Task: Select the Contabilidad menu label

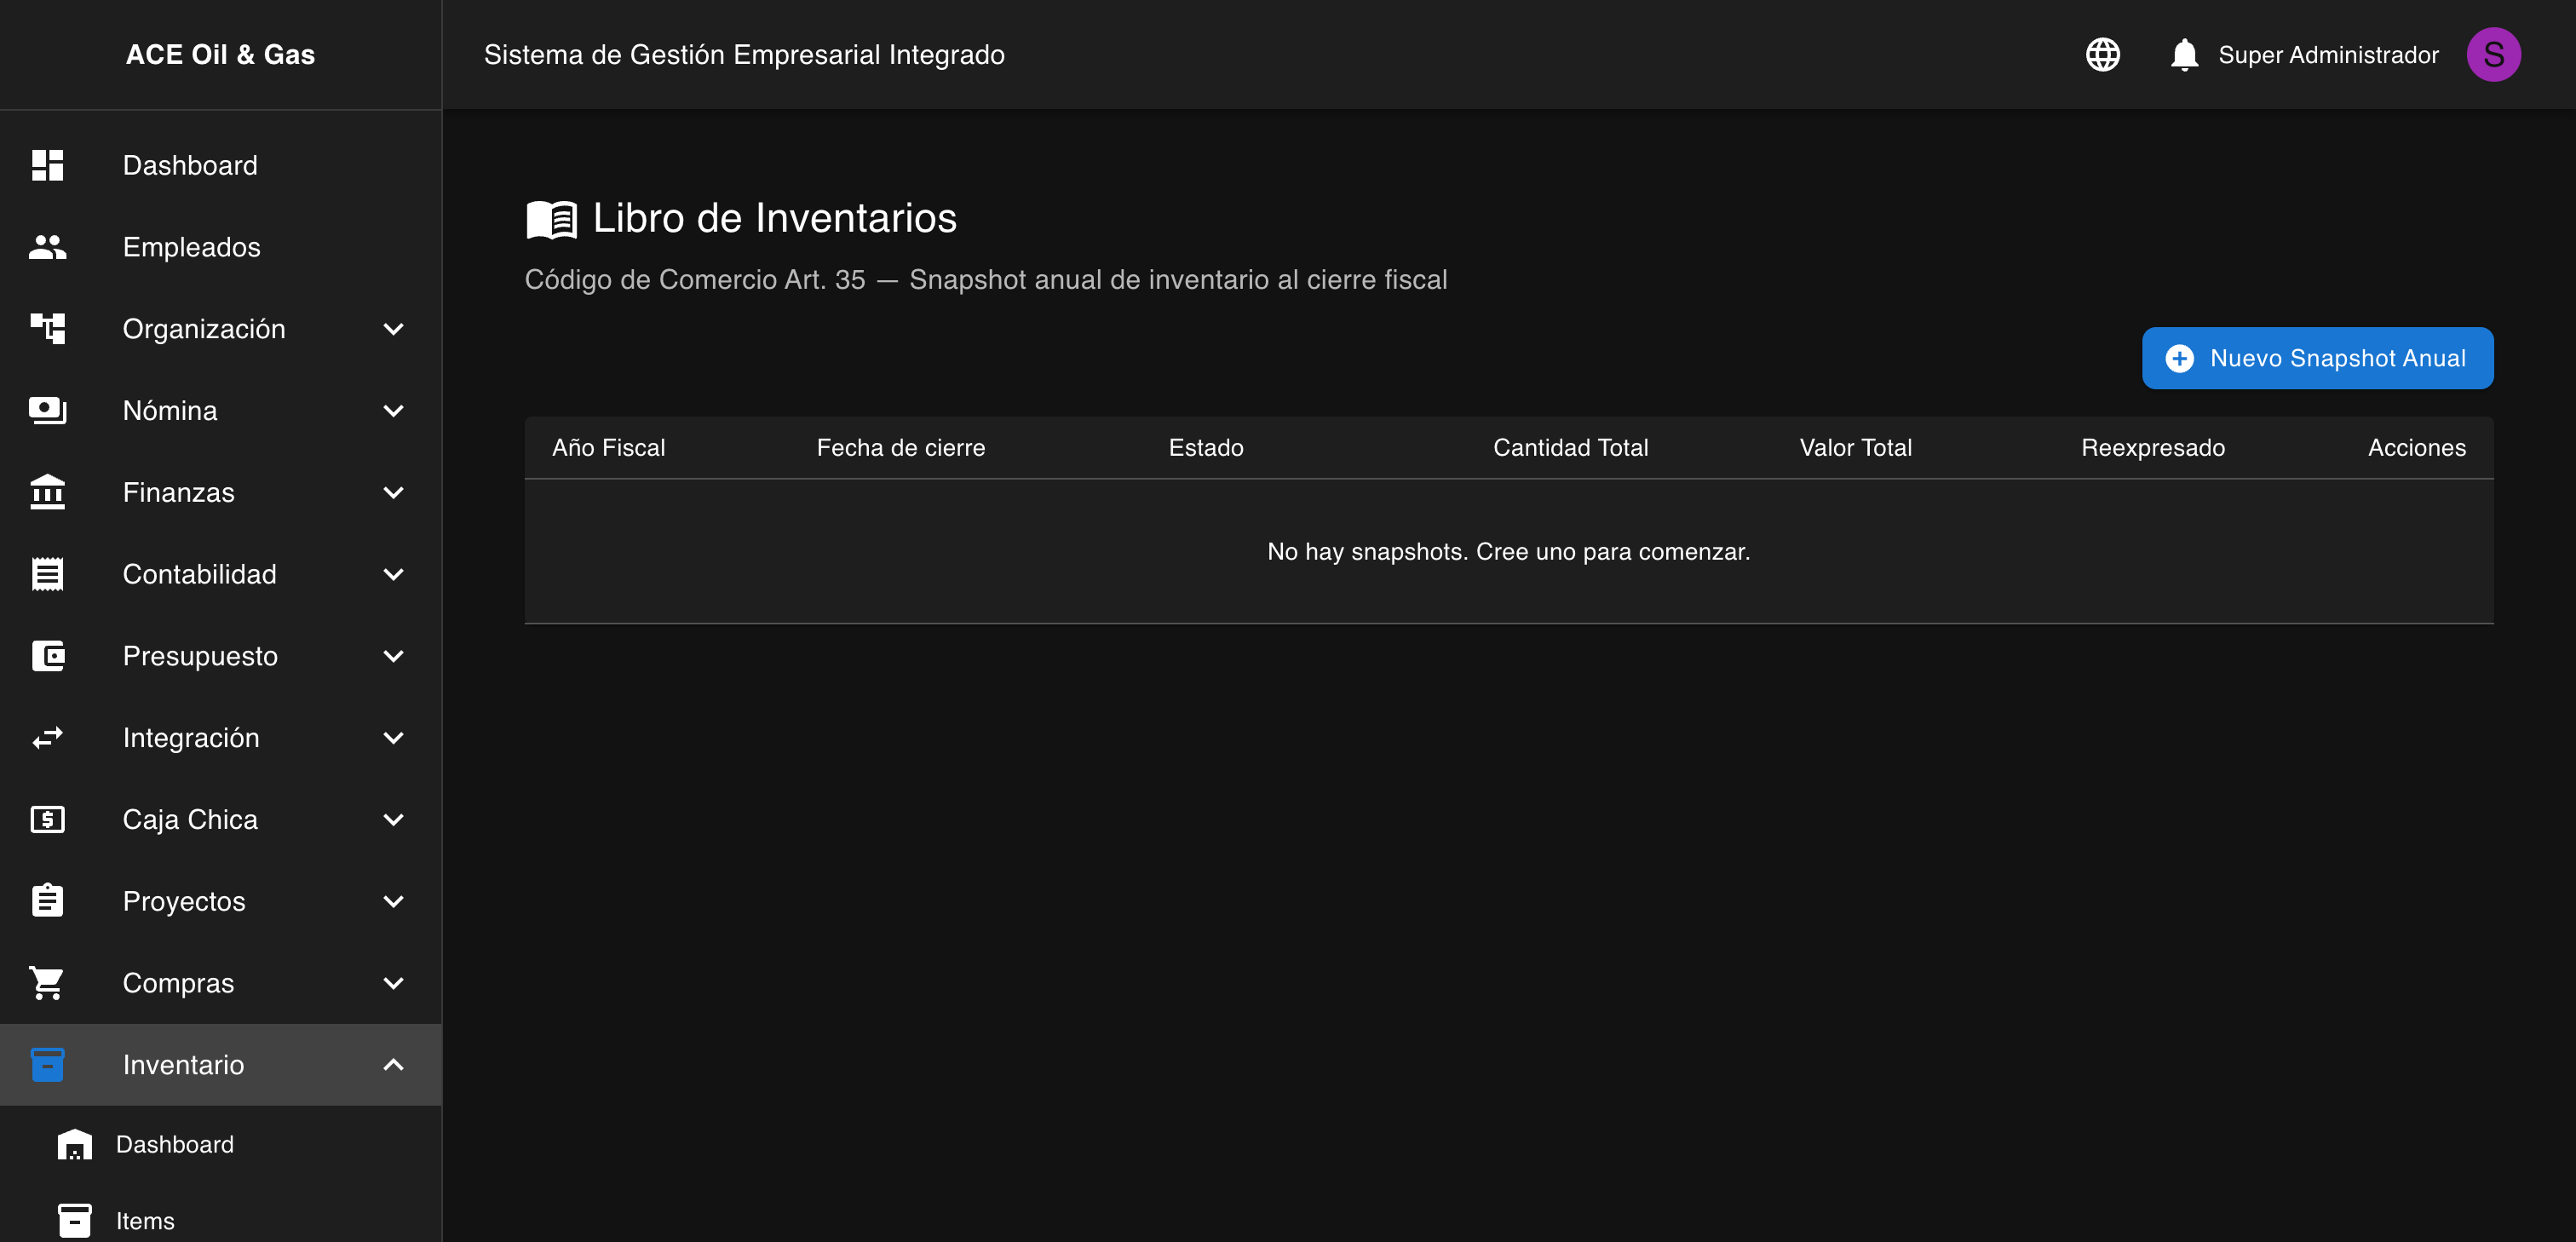Action: click(x=199, y=574)
